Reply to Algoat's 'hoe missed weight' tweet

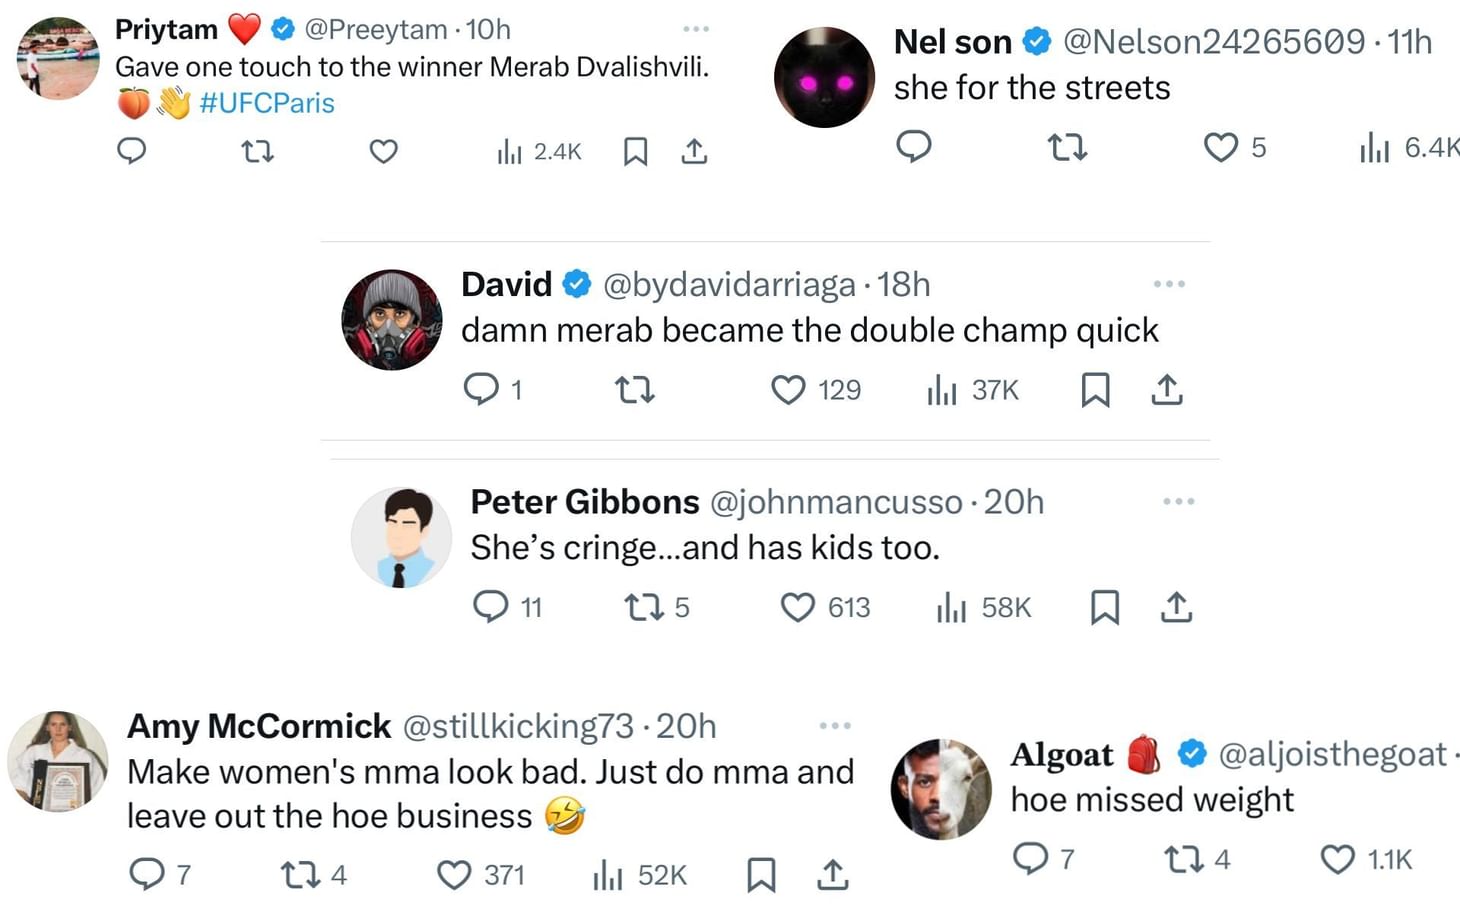tap(1030, 858)
